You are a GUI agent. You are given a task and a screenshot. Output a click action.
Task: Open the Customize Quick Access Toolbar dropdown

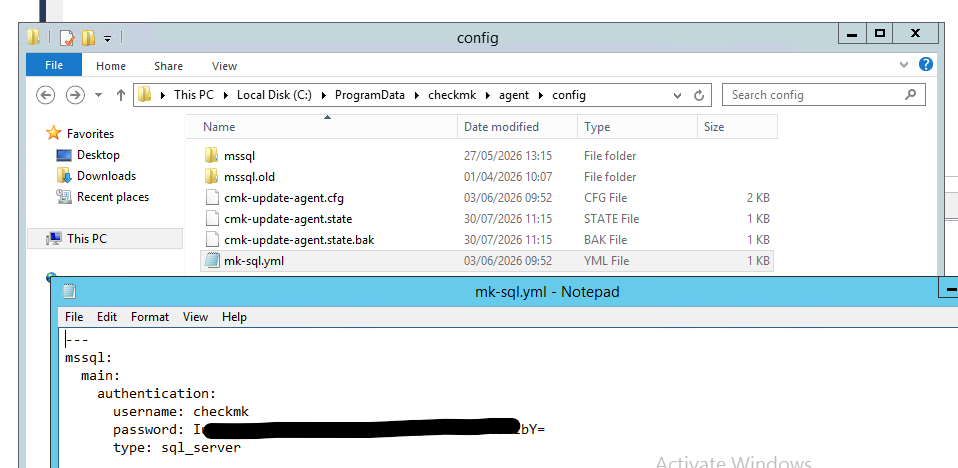click(107, 38)
